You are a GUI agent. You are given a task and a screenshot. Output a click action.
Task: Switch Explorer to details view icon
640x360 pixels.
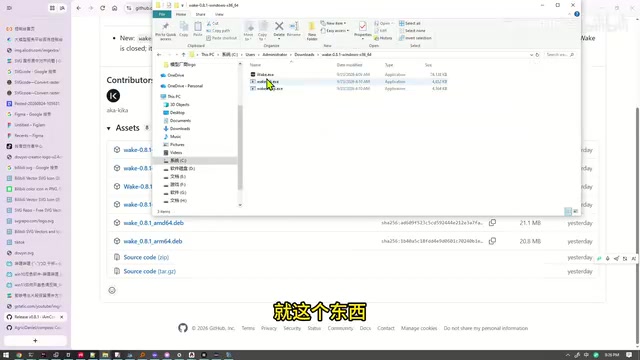(x=568, y=211)
